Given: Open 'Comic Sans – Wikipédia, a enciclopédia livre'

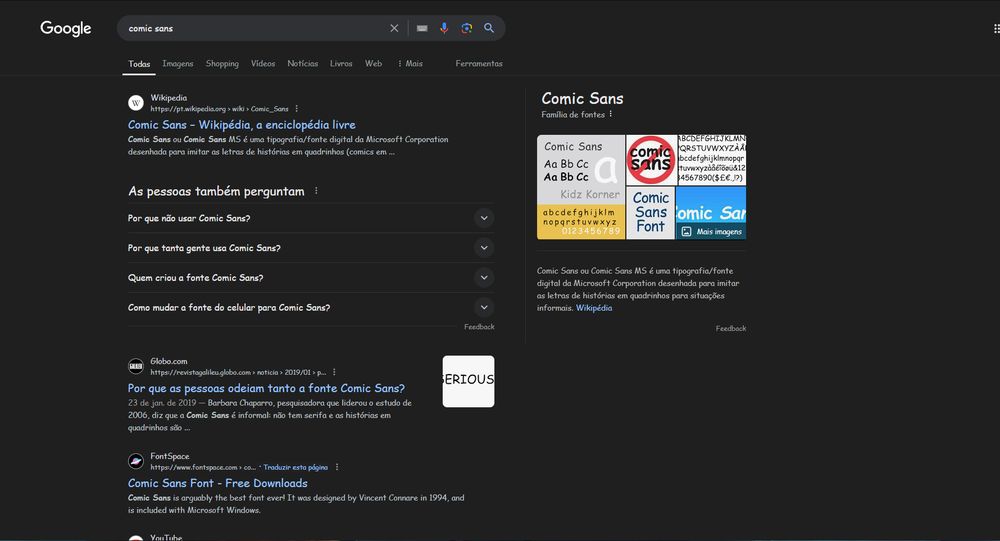Looking at the screenshot, I should tap(242, 125).
